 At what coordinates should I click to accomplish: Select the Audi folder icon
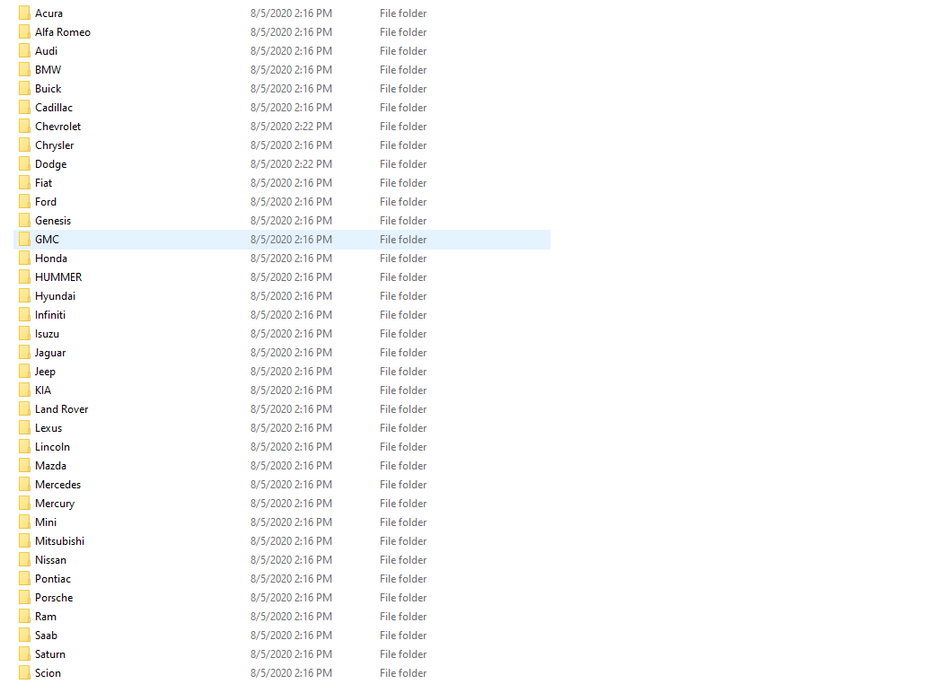point(24,50)
